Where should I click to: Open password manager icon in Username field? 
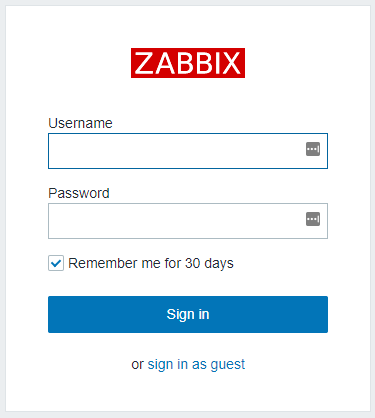point(313,149)
